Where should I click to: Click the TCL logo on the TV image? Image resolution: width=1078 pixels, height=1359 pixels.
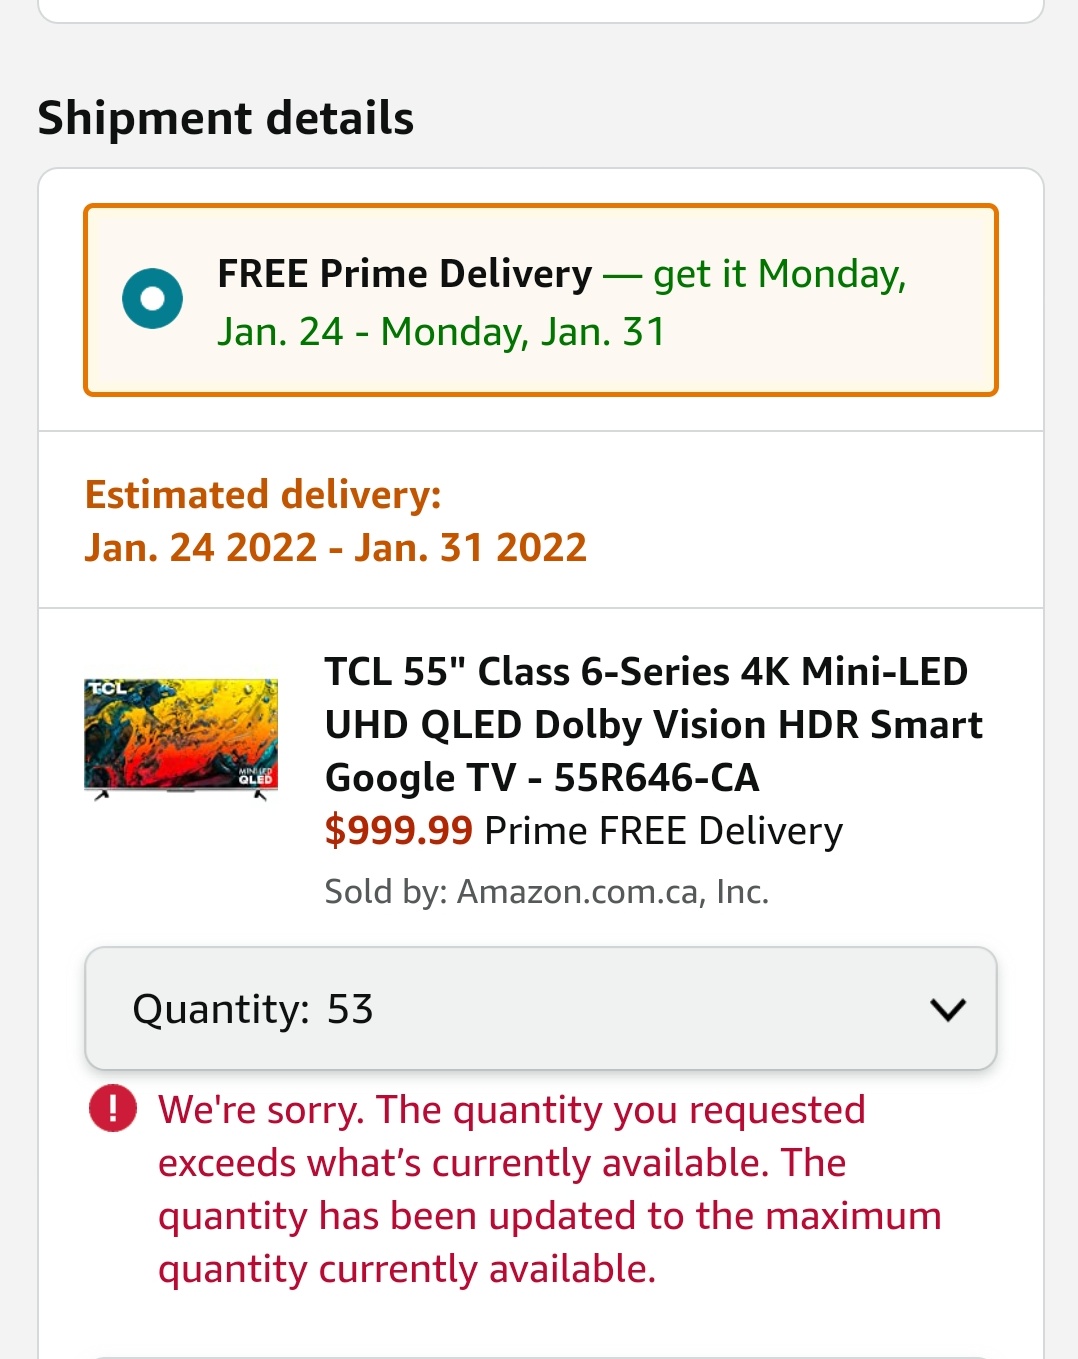107,689
